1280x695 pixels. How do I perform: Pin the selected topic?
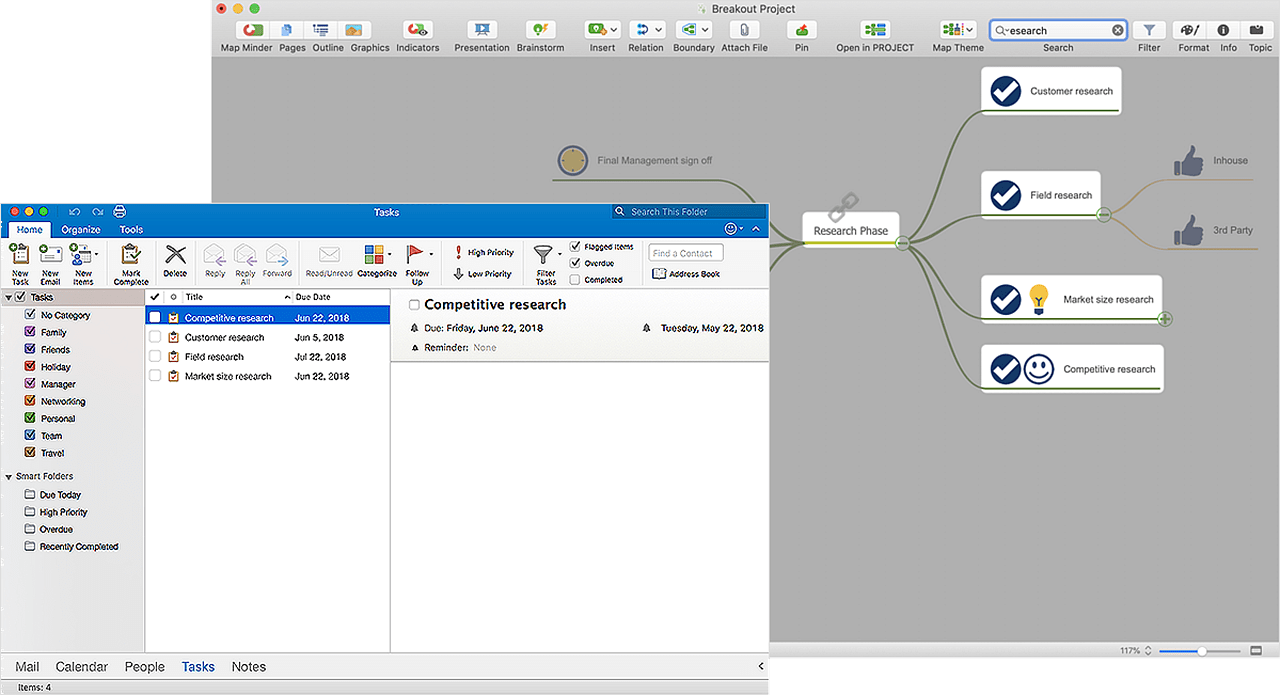(x=801, y=31)
